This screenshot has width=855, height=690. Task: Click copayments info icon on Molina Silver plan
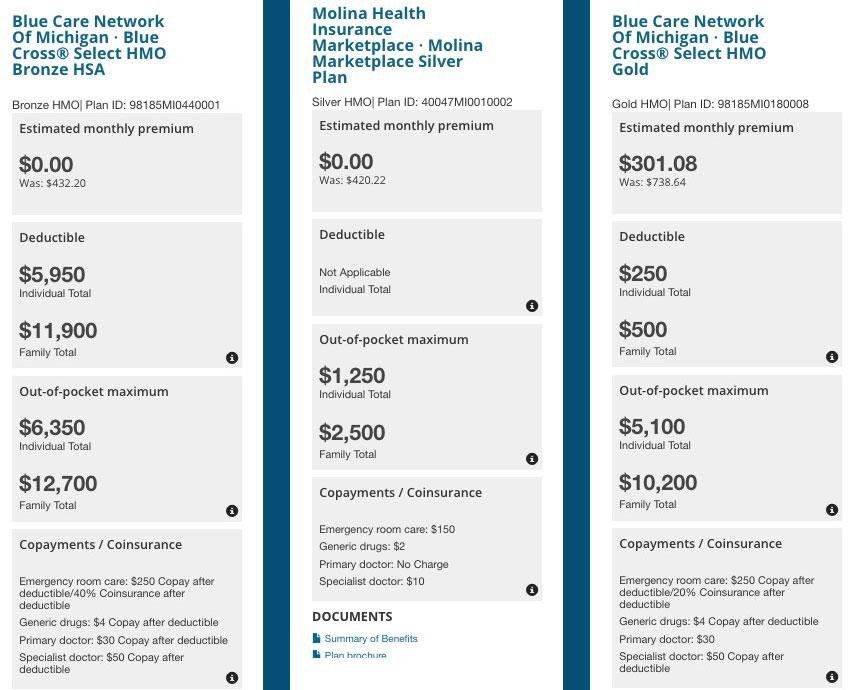(x=532, y=590)
